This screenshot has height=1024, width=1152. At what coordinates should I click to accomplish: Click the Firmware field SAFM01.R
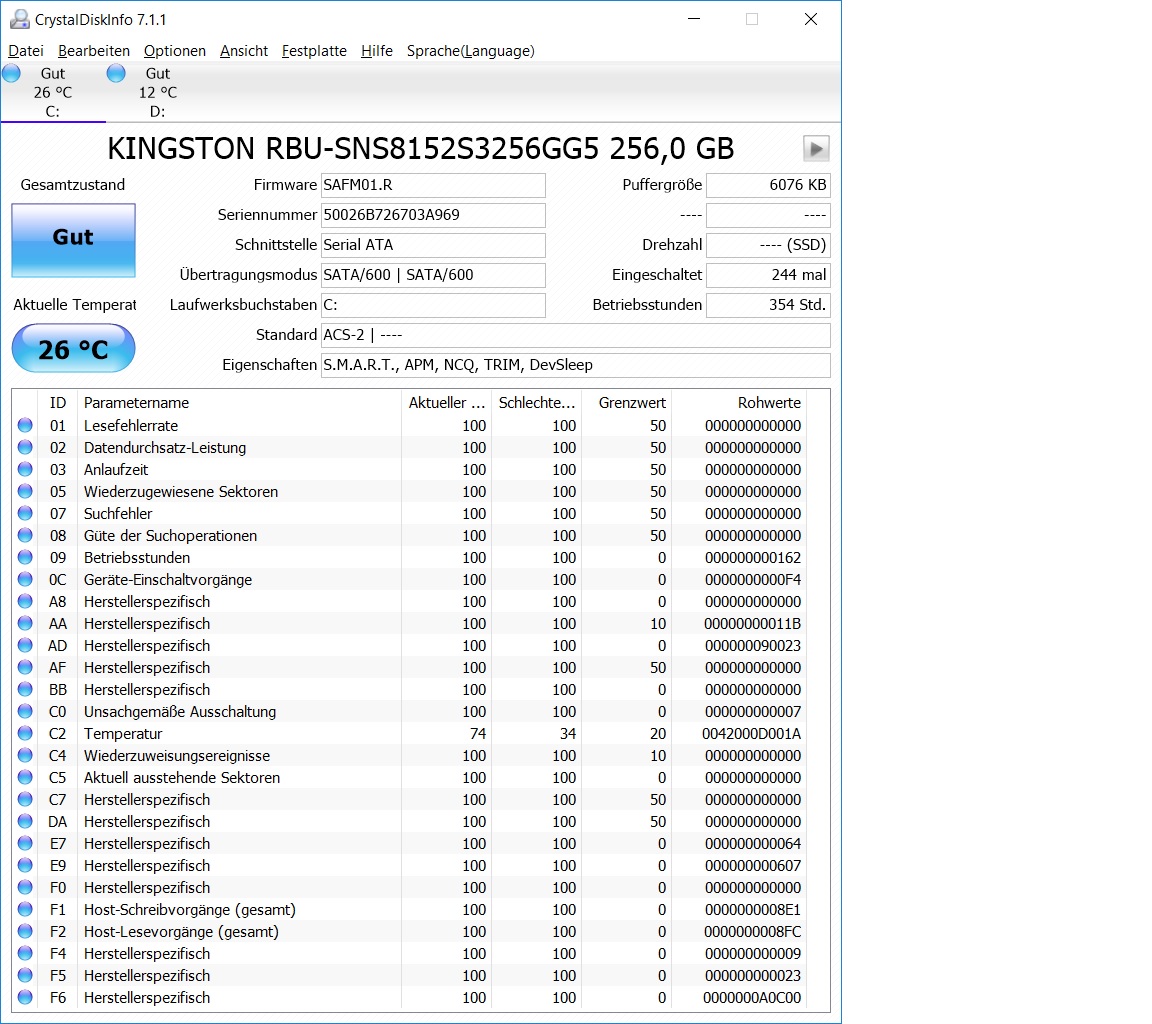[433, 185]
